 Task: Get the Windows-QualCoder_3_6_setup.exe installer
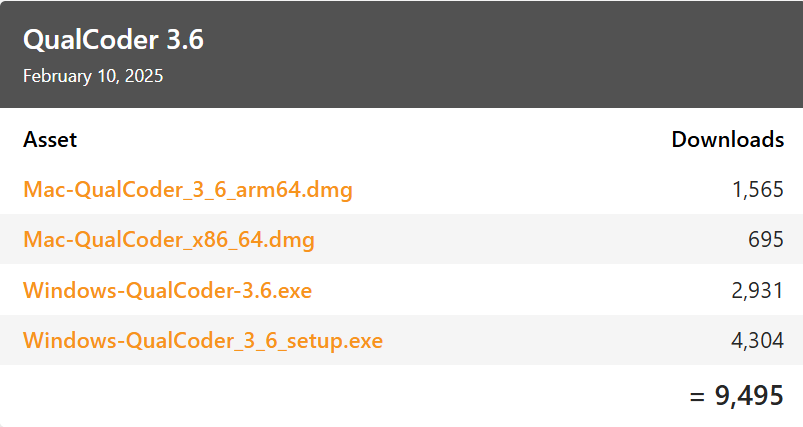(x=202, y=341)
